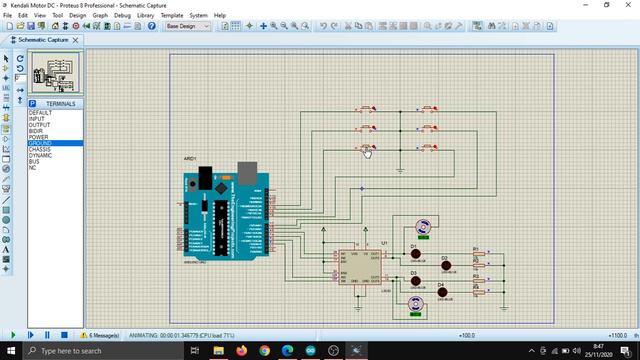Select the Component Mode tool

coord(6,68)
